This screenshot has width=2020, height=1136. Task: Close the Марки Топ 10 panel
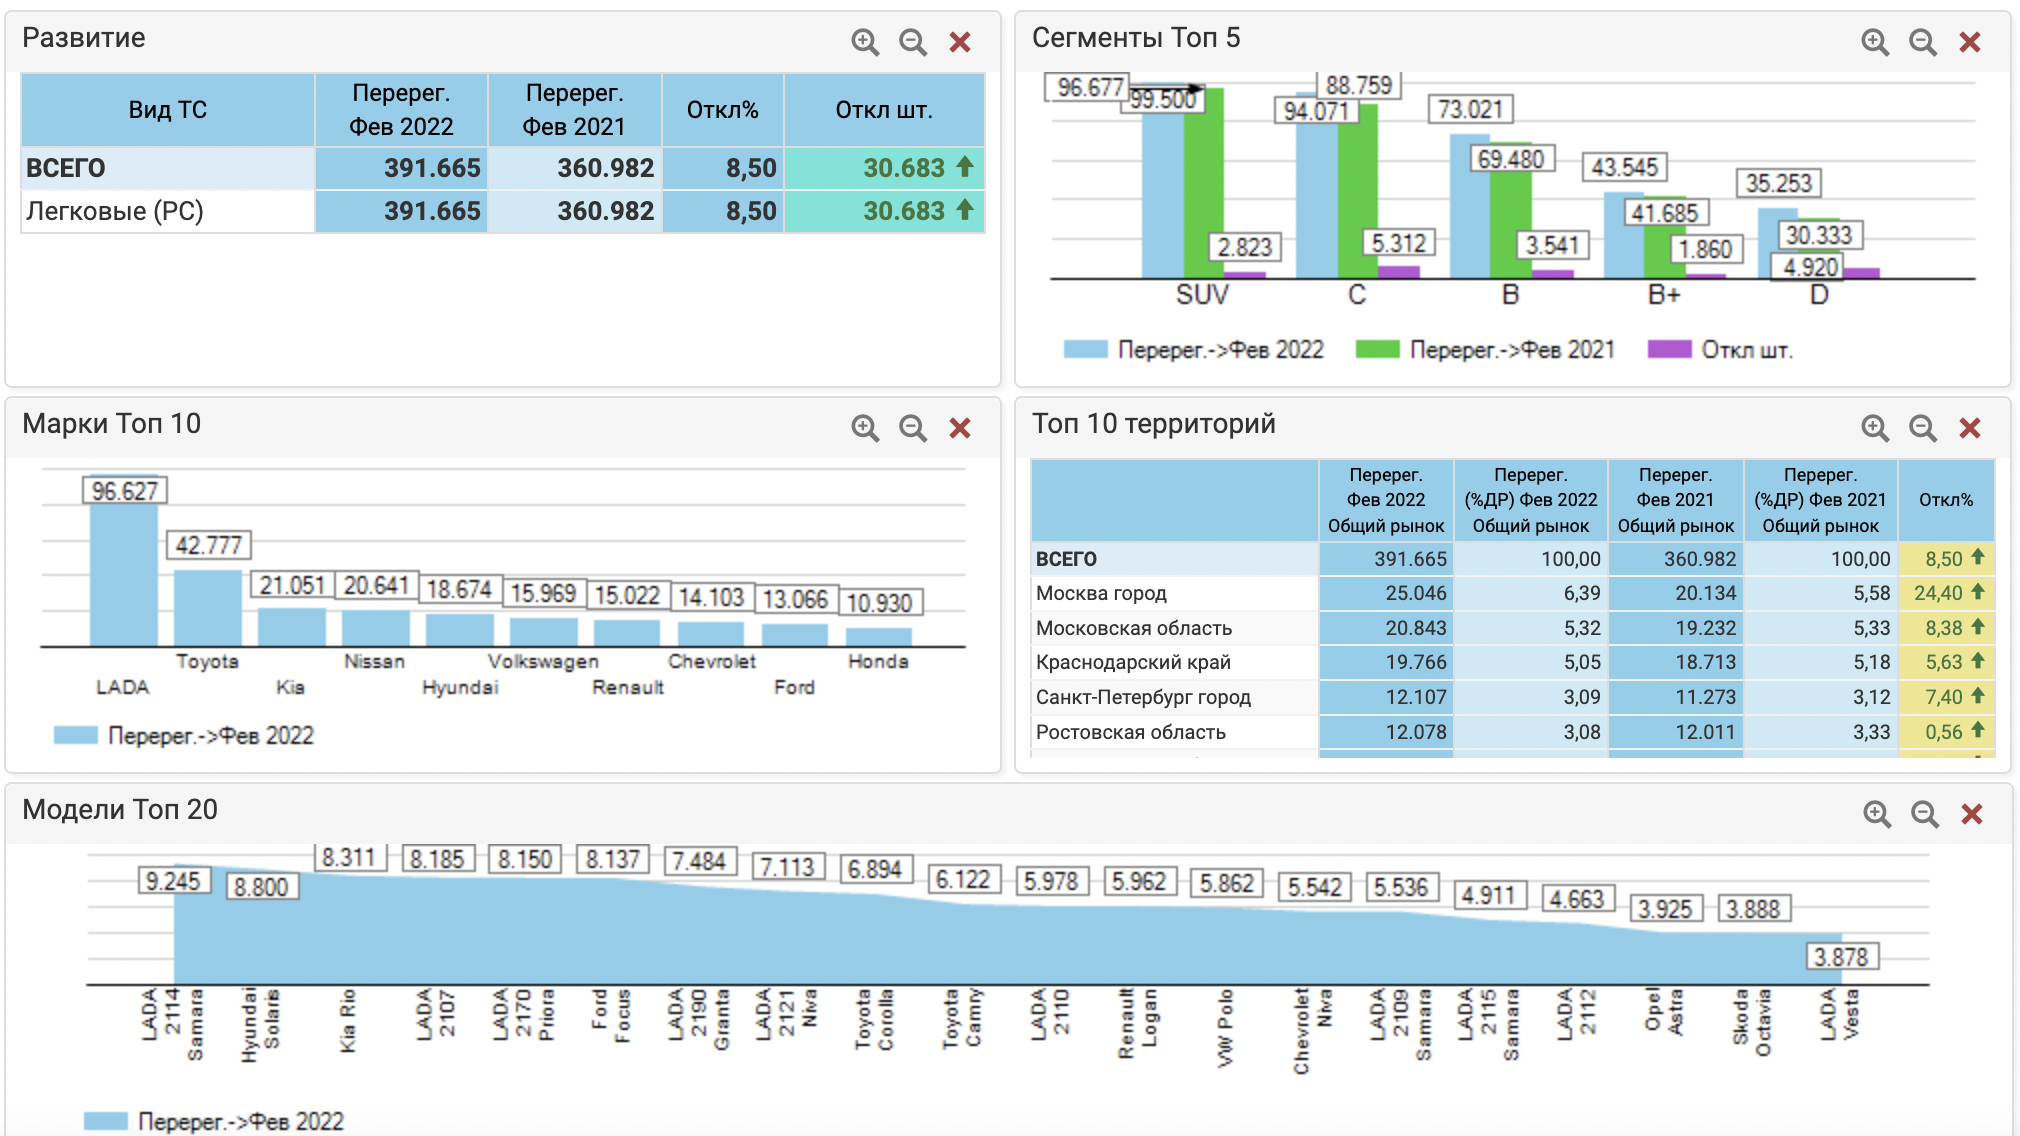[x=960, y=428]
